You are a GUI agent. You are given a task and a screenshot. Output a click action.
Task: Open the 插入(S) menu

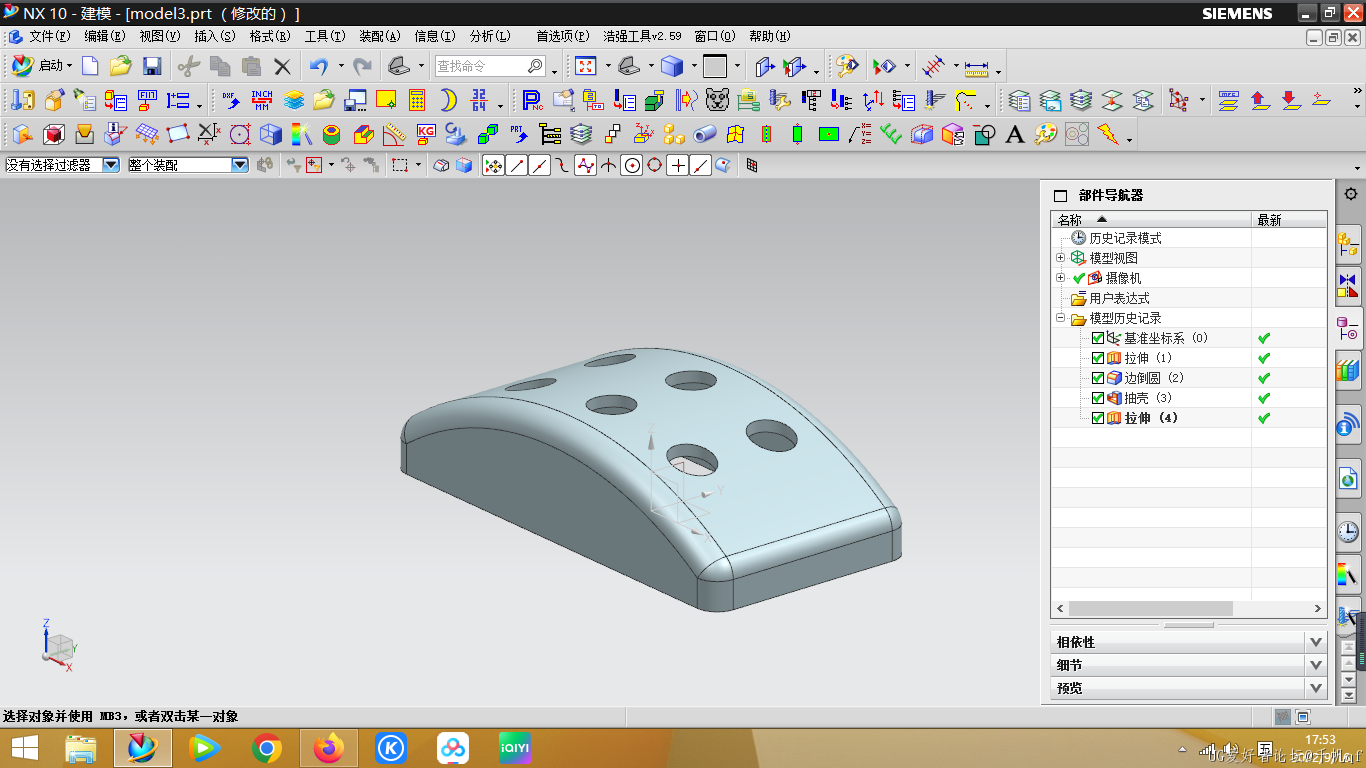pos(215,36)
